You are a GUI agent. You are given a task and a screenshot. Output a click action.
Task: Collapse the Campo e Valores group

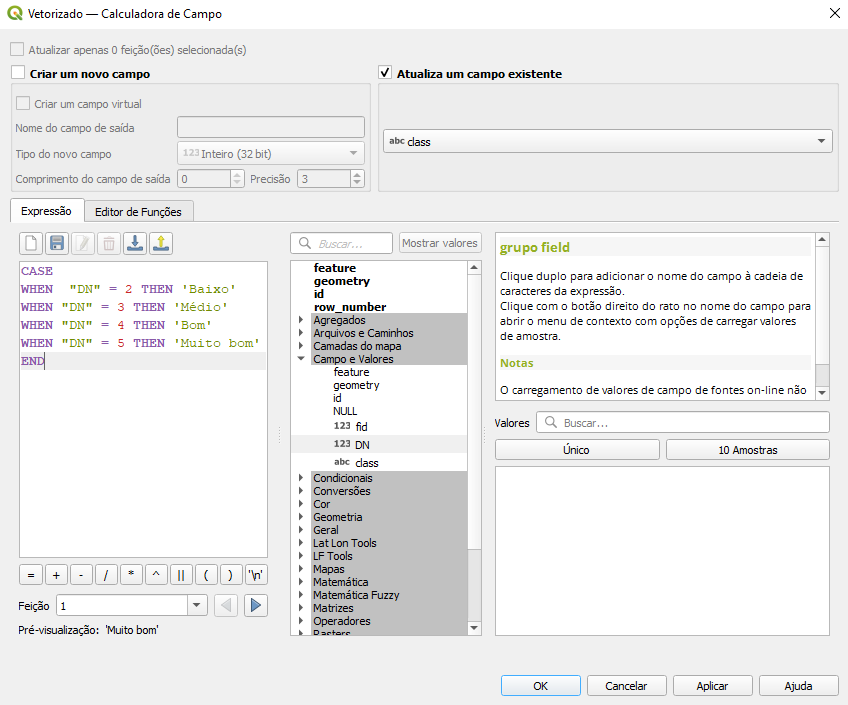point(301,358)
